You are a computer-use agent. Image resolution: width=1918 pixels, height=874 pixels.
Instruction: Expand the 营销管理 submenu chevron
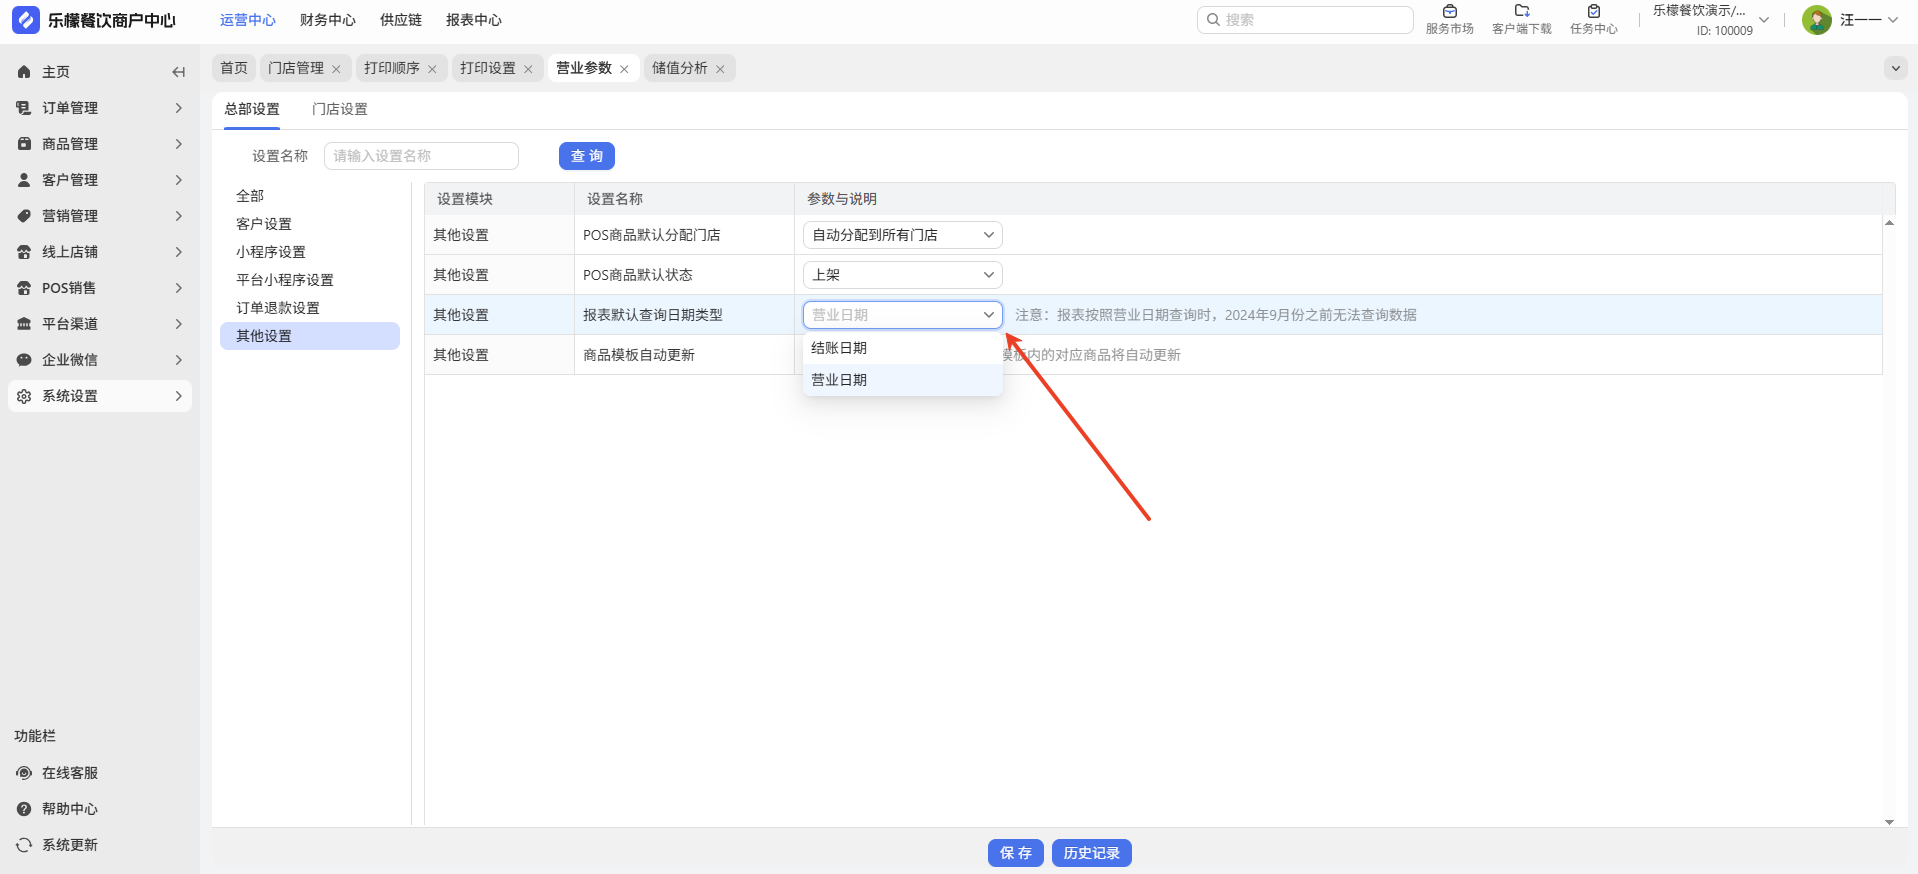pyautogui.click(x=178, y=216)
